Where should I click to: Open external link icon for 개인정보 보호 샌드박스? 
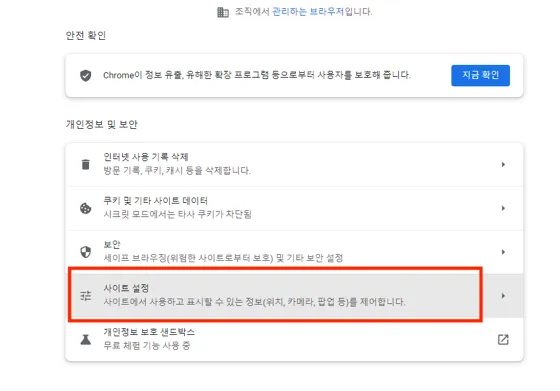tap(503, 340)
